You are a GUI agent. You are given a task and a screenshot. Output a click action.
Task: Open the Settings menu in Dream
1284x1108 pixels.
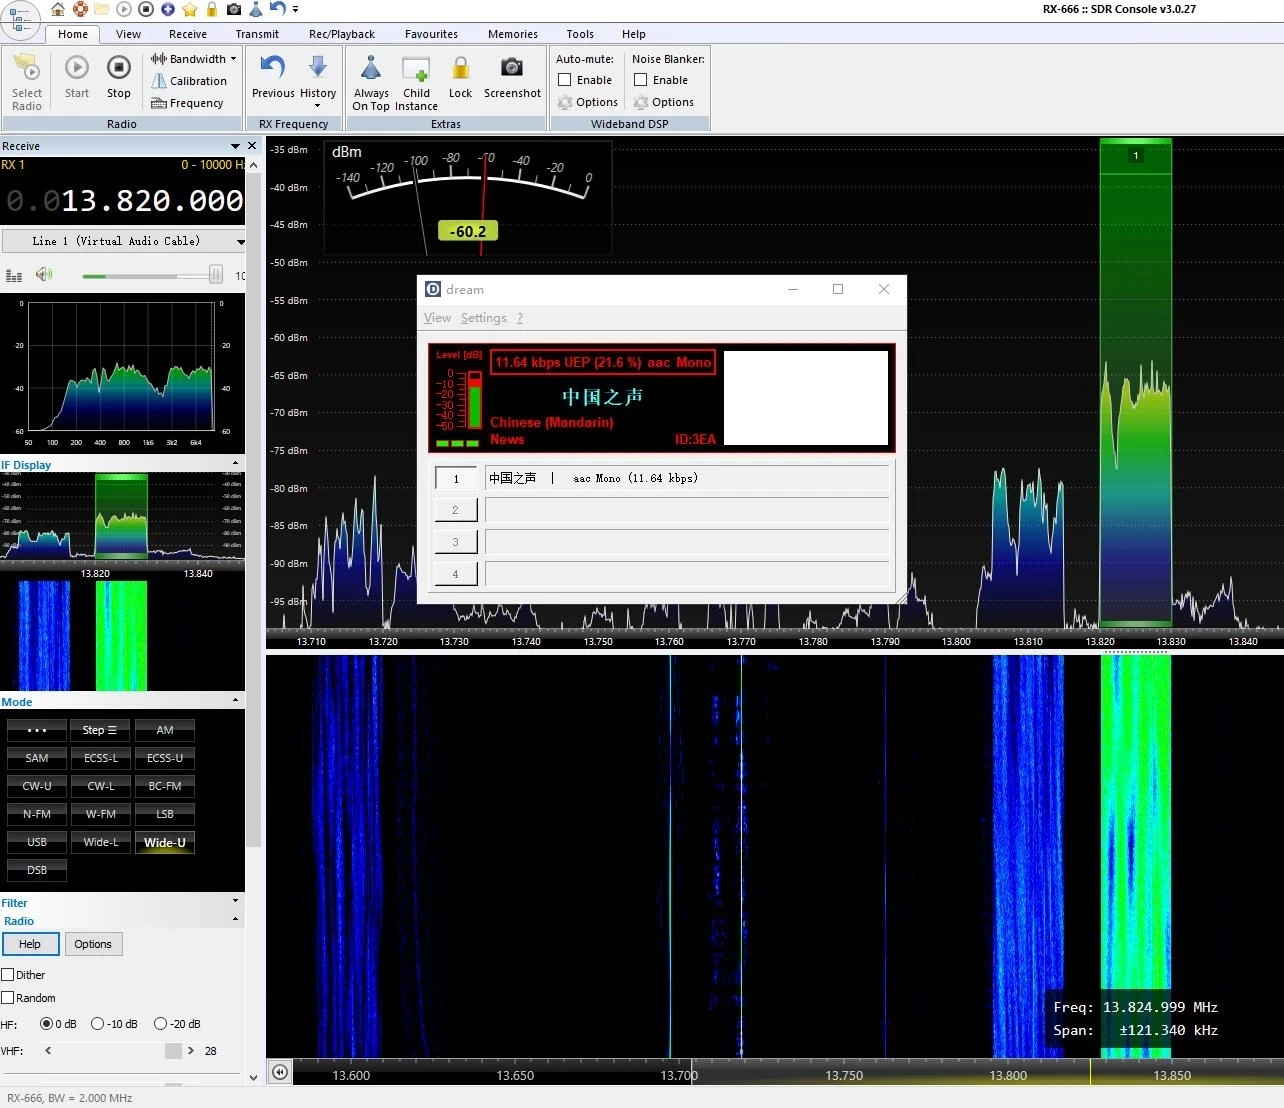click(x=483, y=318)
